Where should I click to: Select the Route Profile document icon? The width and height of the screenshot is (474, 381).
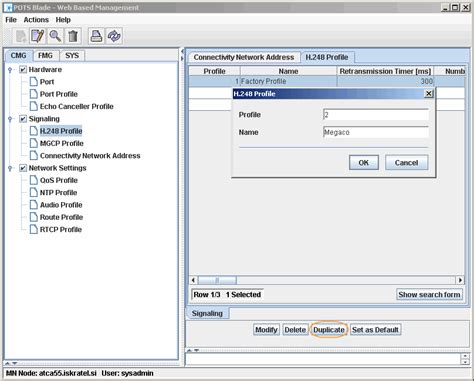click(33, 217)
